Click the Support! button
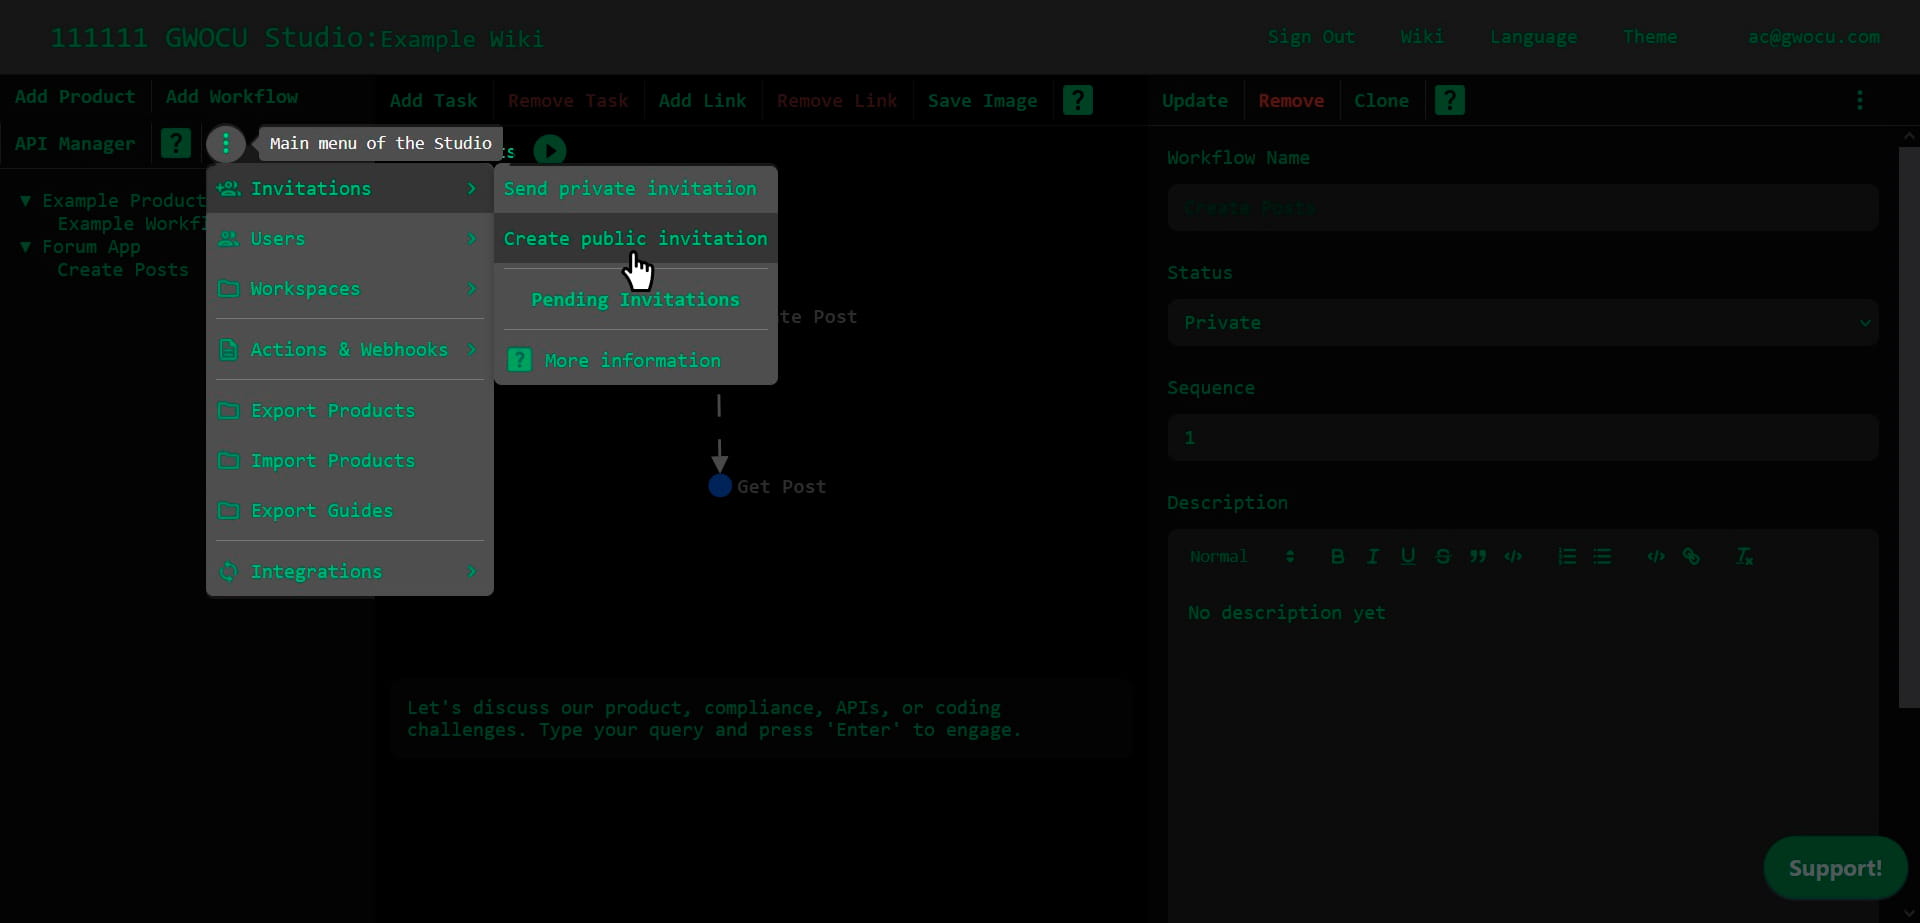 tap(1835, 868)
